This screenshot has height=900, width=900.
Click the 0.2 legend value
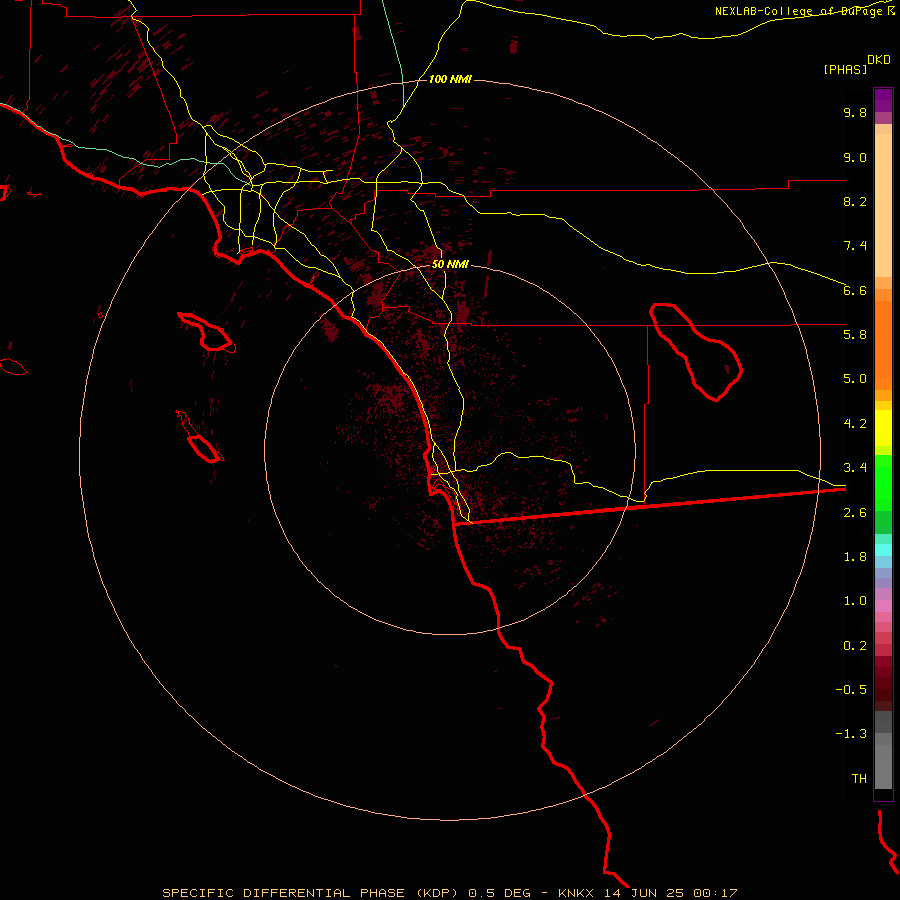[x=855, y=646]
